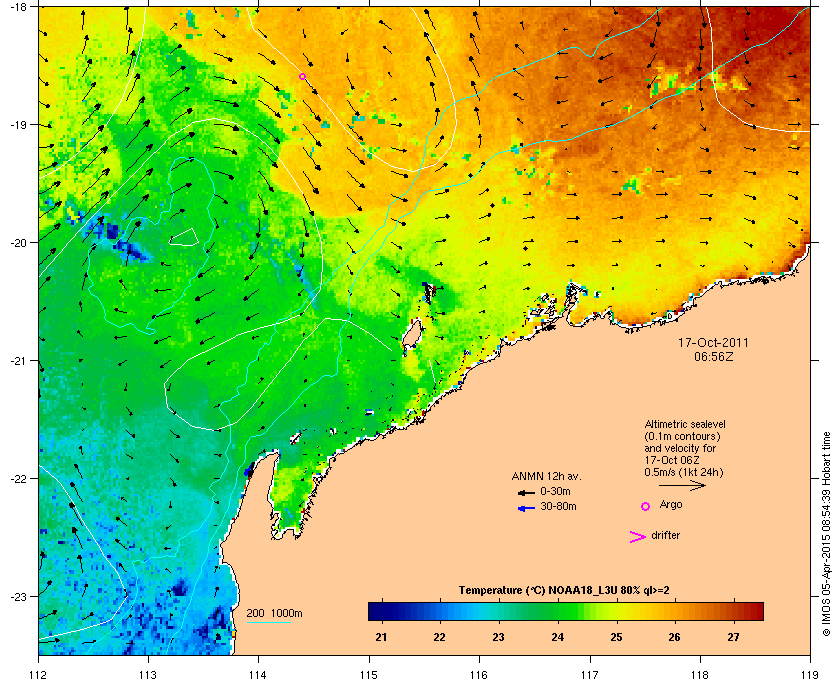Click the temperature colorbar at 24°C
This screenshot has height=680, width=840.
tap(558, 611)
